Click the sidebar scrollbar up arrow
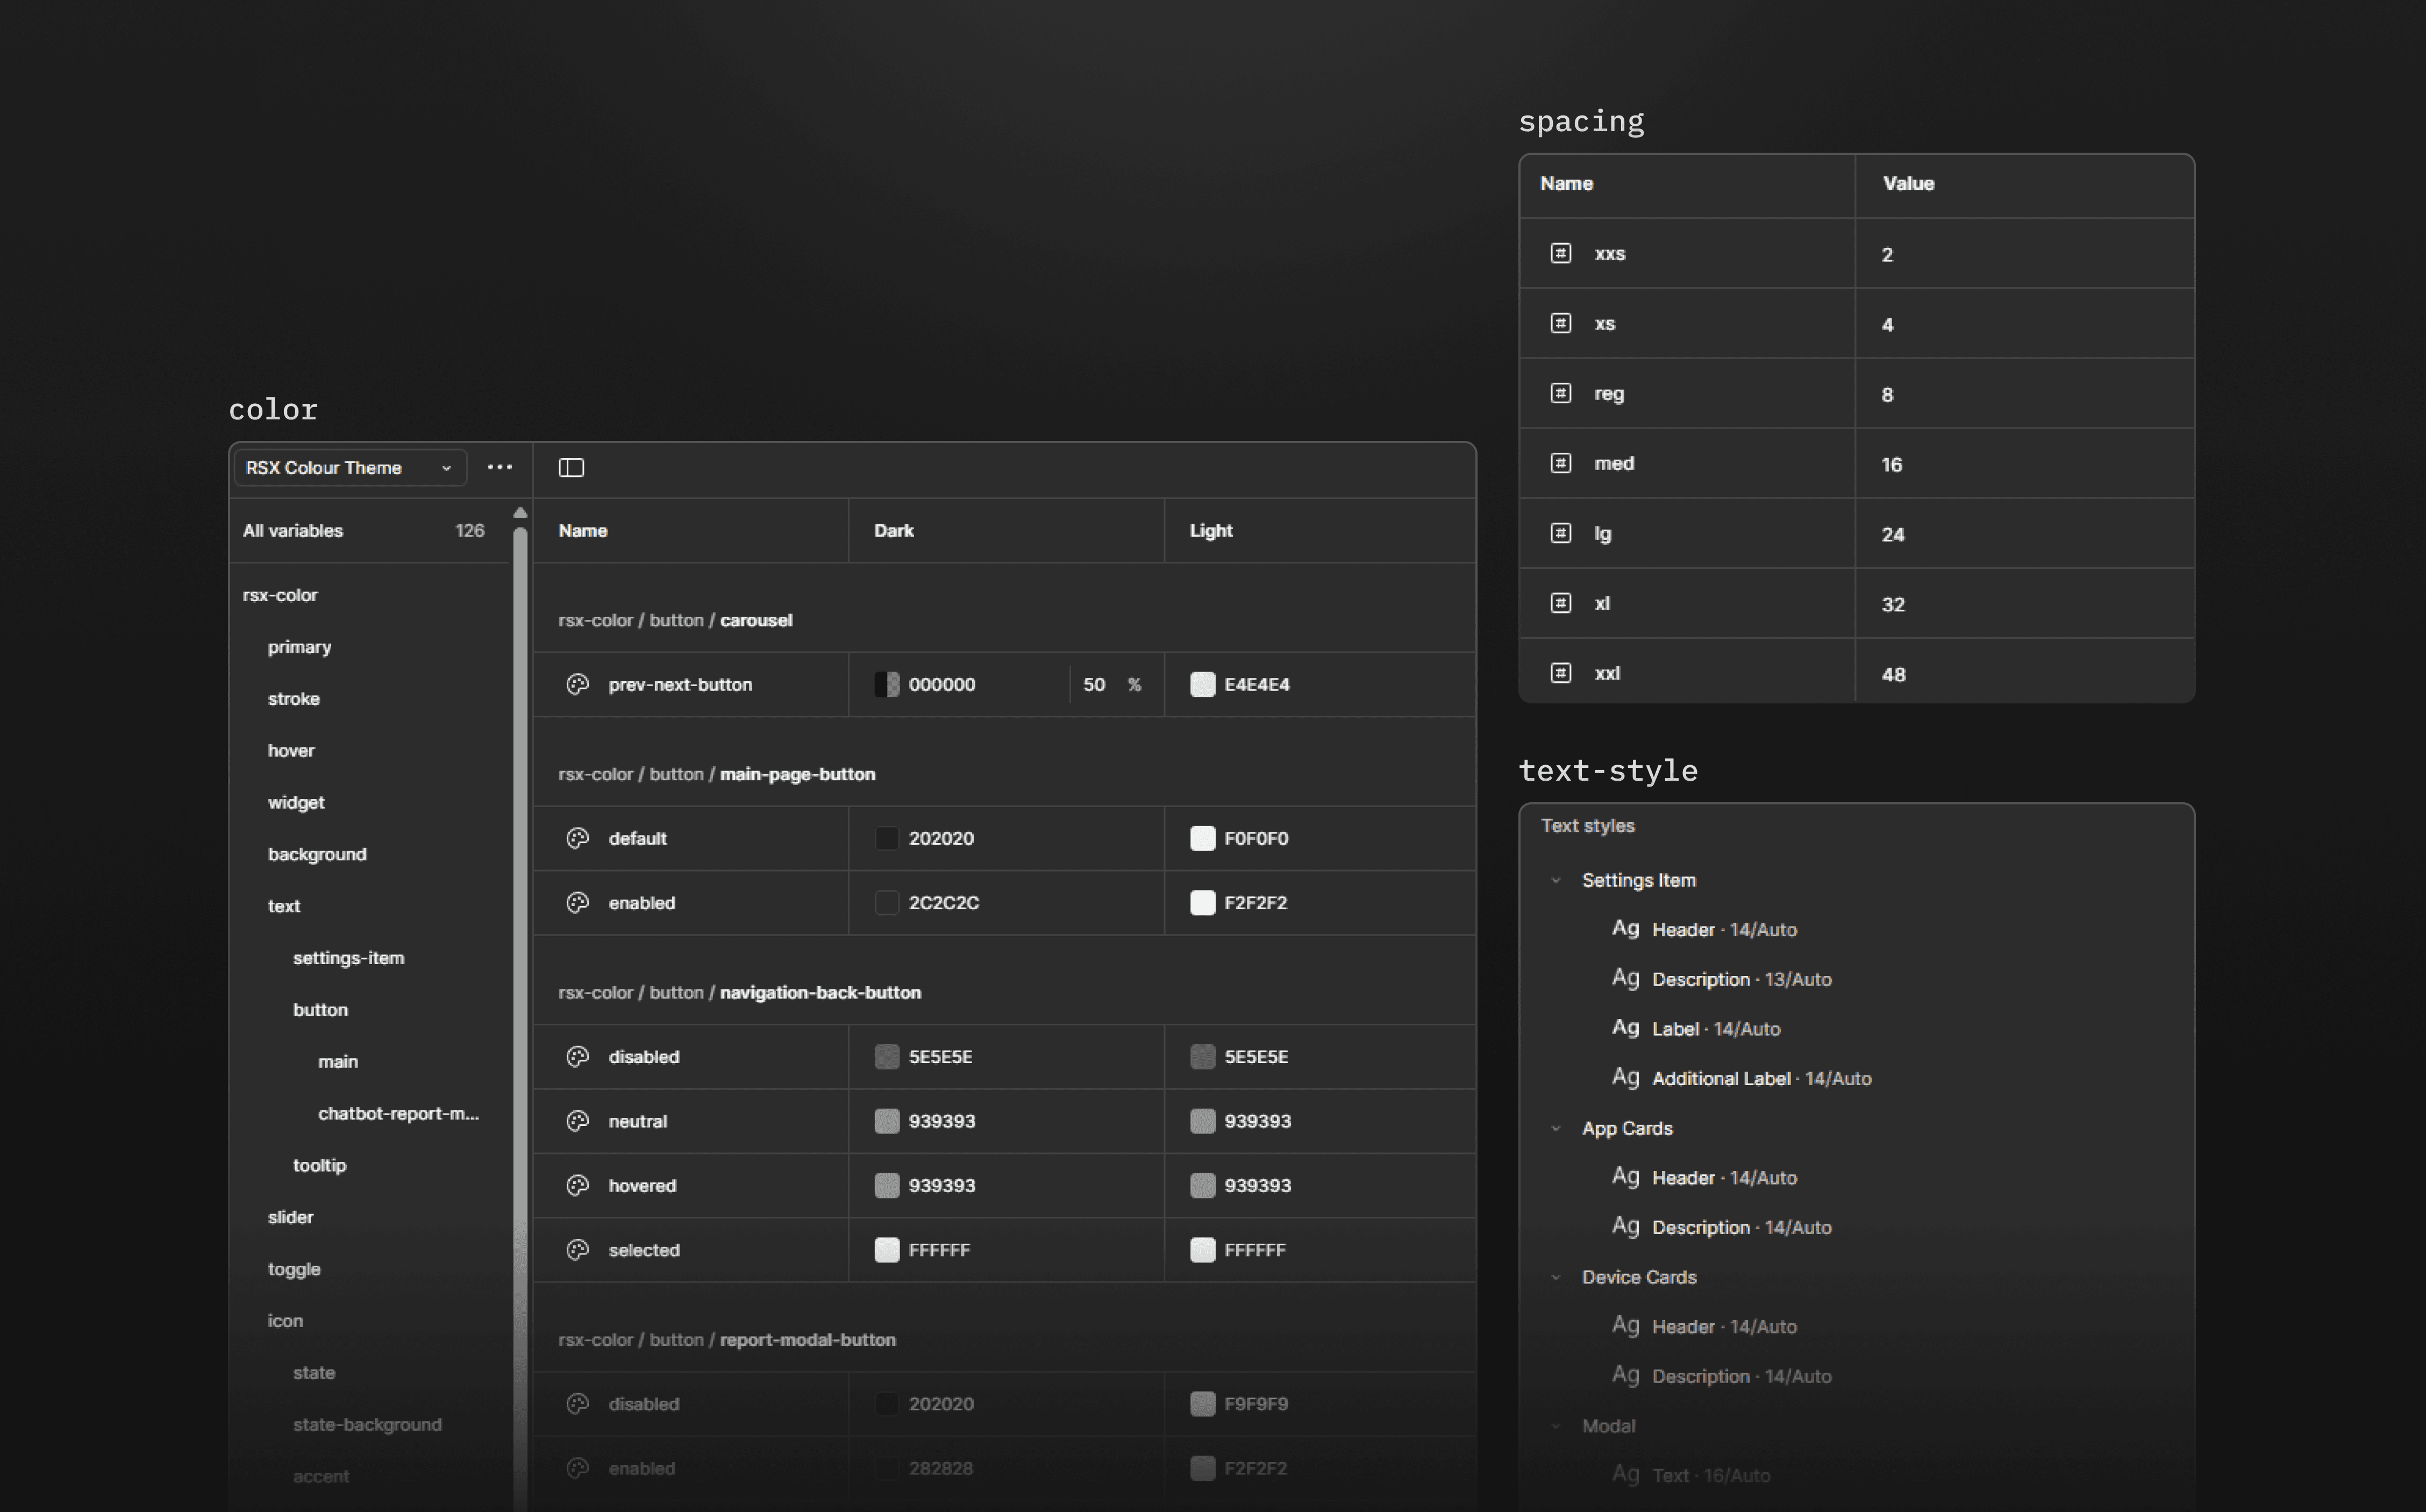The height and width of the screenshot is (1512, 2426). (x=520, y=513)
